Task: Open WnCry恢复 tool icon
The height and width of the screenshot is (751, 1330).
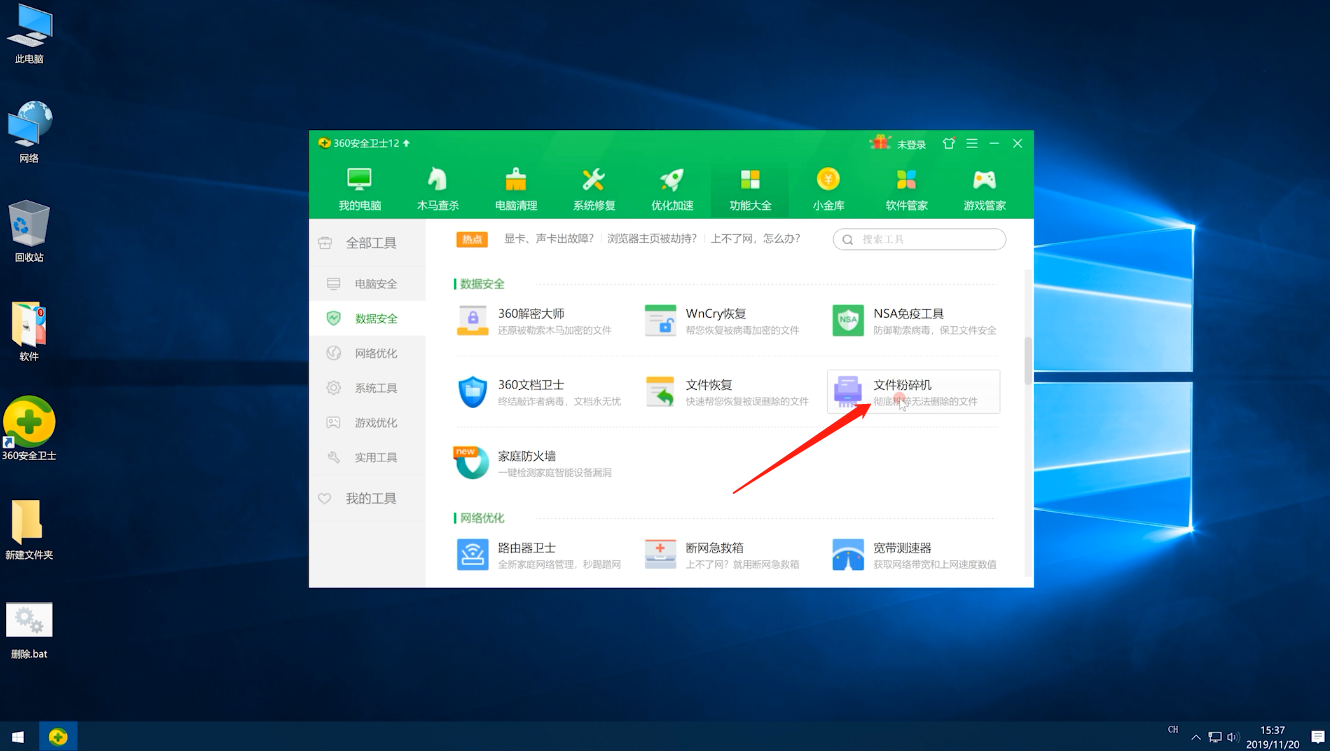Action: pos(661,320)
